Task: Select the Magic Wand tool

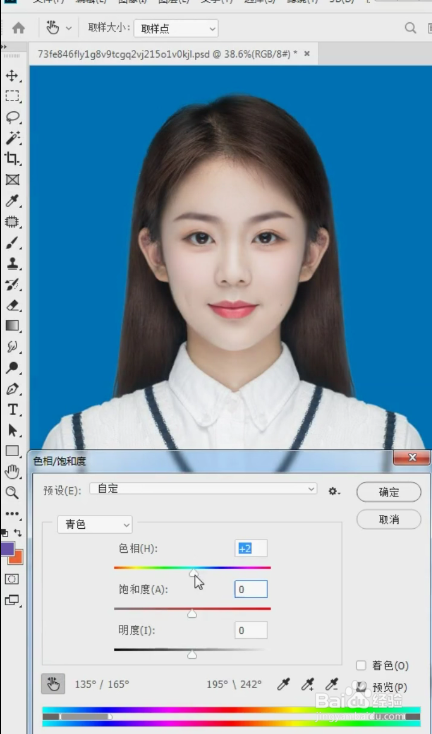Action: click(x=12, y=138)
